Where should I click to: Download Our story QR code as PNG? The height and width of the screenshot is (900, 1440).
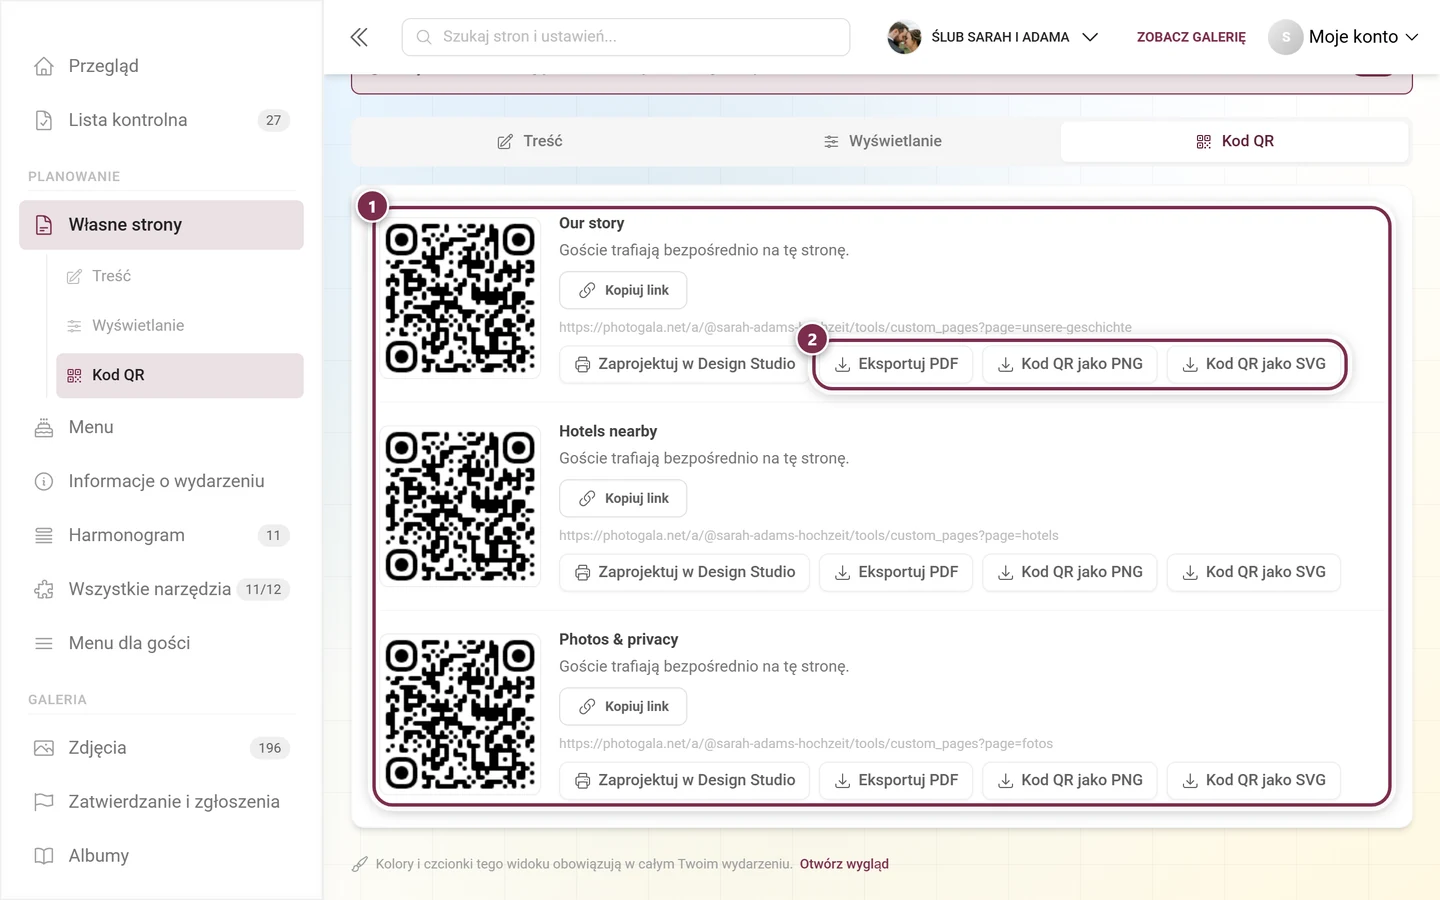[x=1069, y=364]
